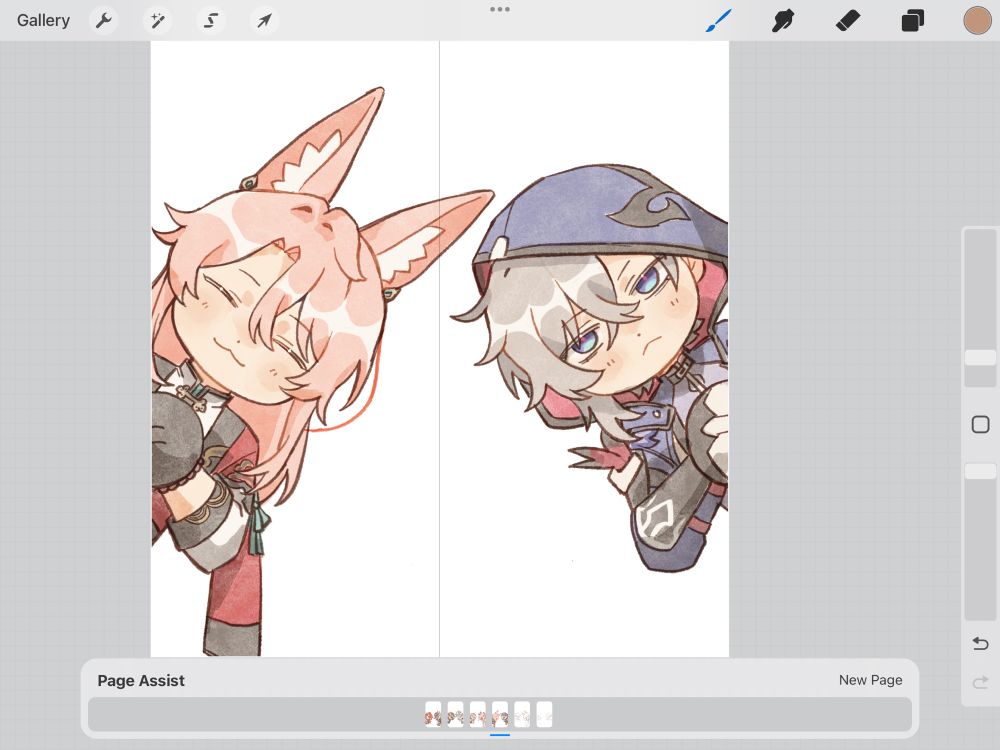
Task: Tap the three-dot handle at top center
Action: point(499,9)
